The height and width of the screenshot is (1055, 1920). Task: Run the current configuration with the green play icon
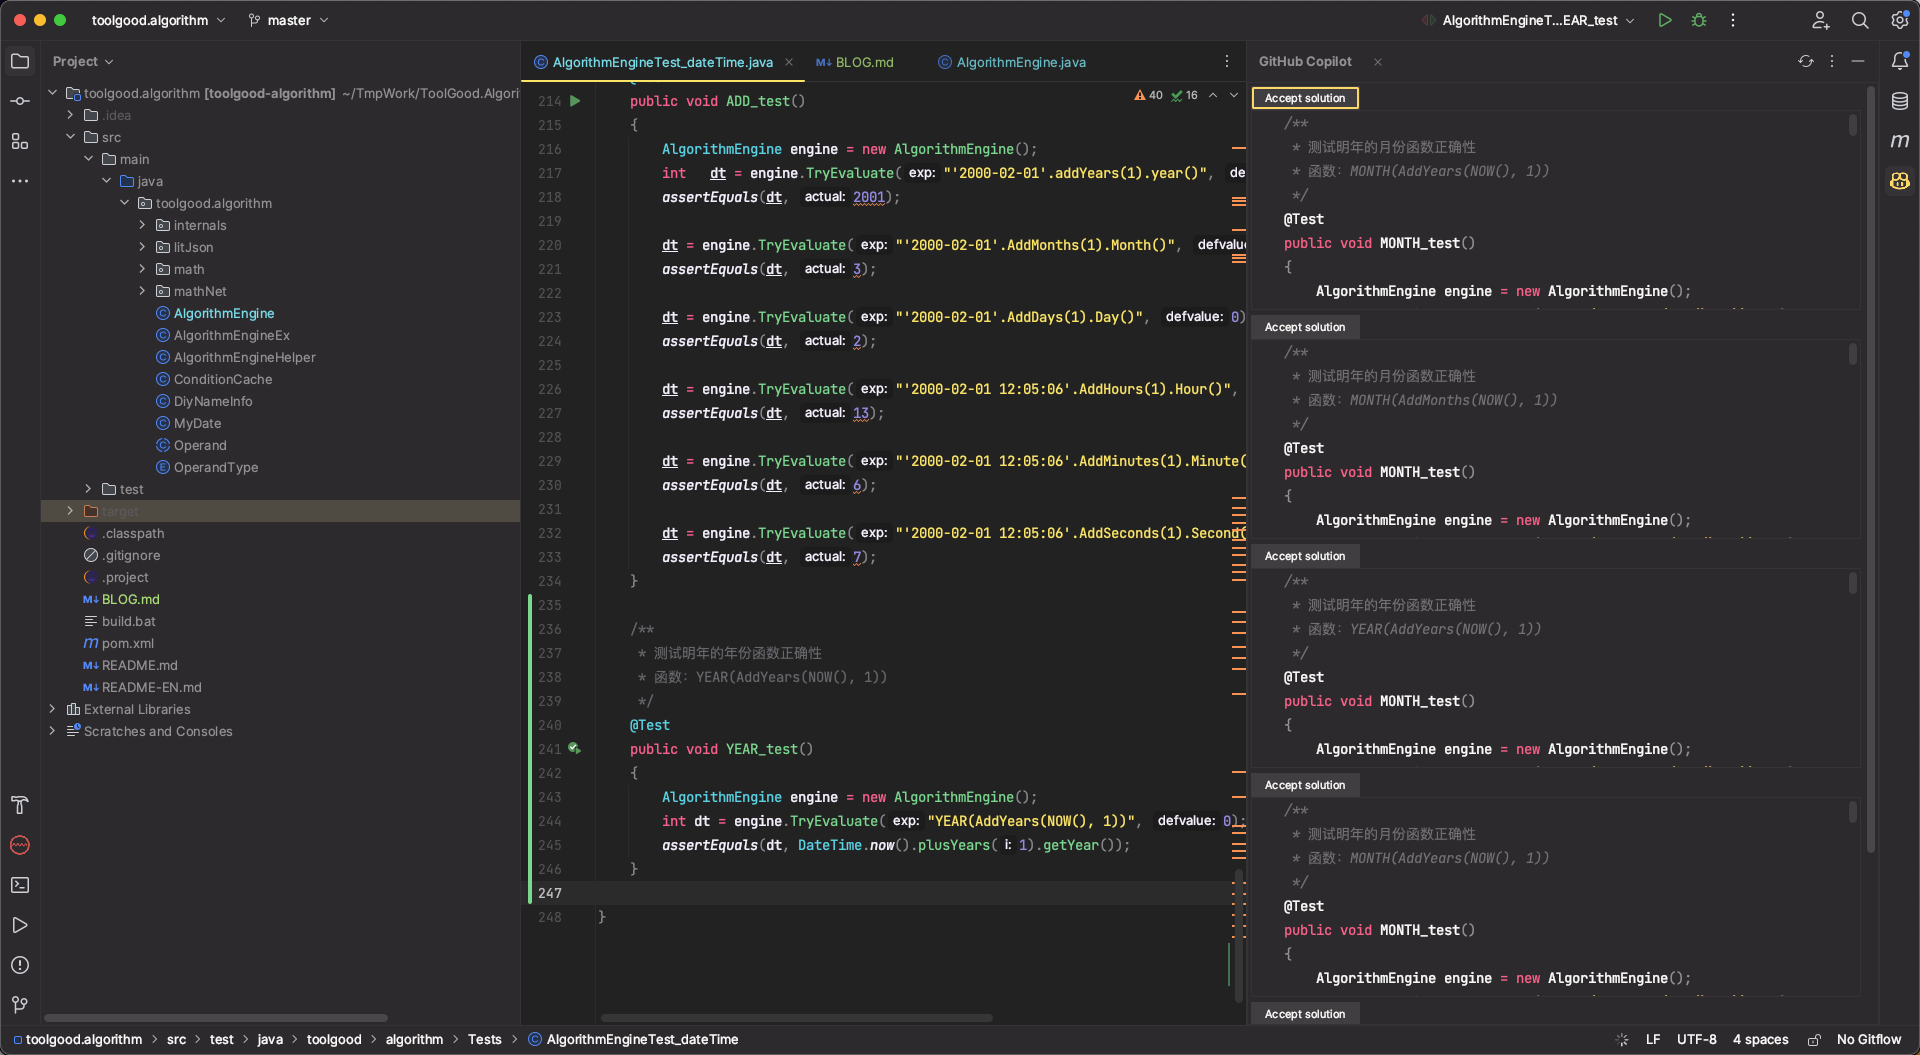pyautogui.click(x=1665, y=20)
